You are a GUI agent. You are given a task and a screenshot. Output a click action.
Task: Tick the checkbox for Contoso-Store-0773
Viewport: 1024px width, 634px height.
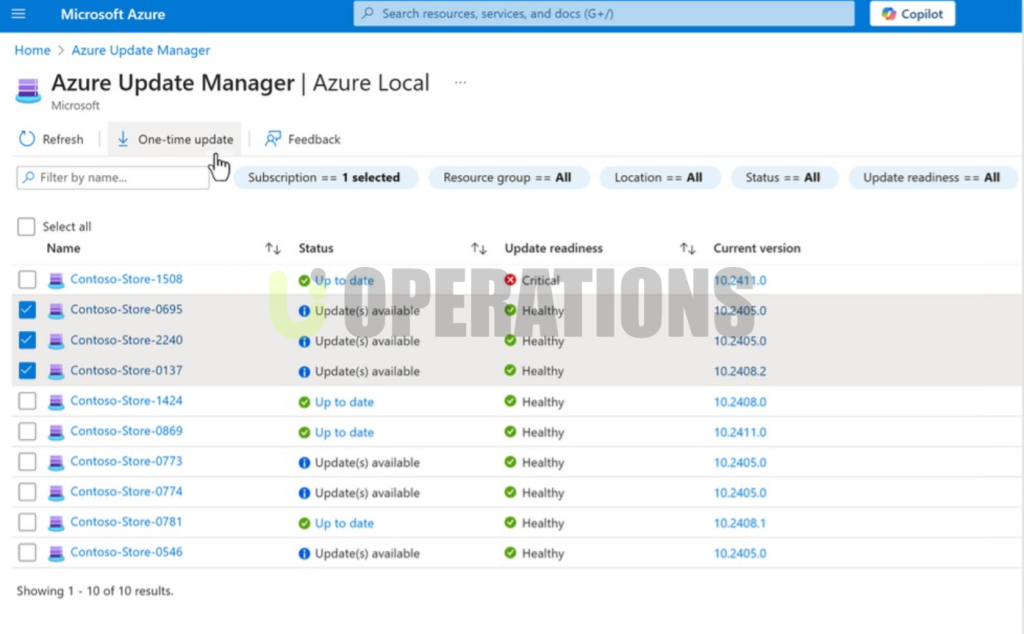click(x=27, y=462)
